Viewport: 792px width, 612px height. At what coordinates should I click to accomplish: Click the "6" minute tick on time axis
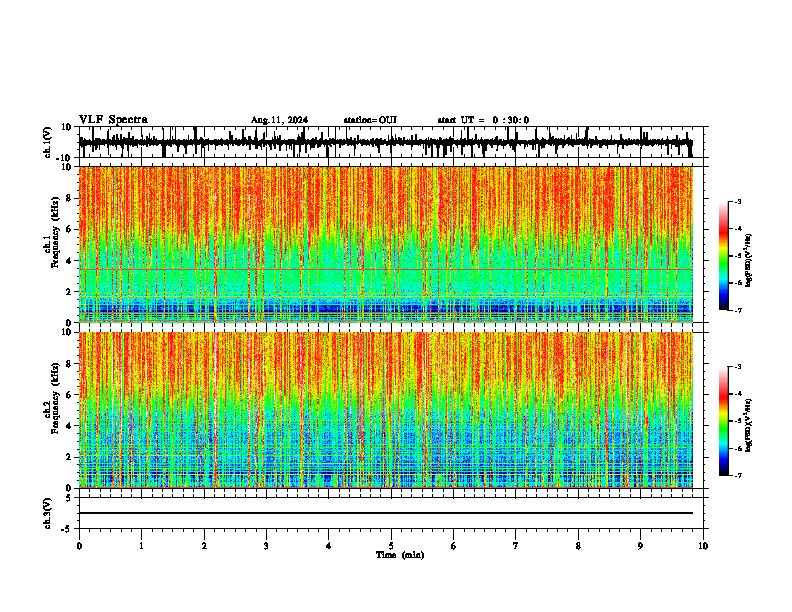pos(454,546)
